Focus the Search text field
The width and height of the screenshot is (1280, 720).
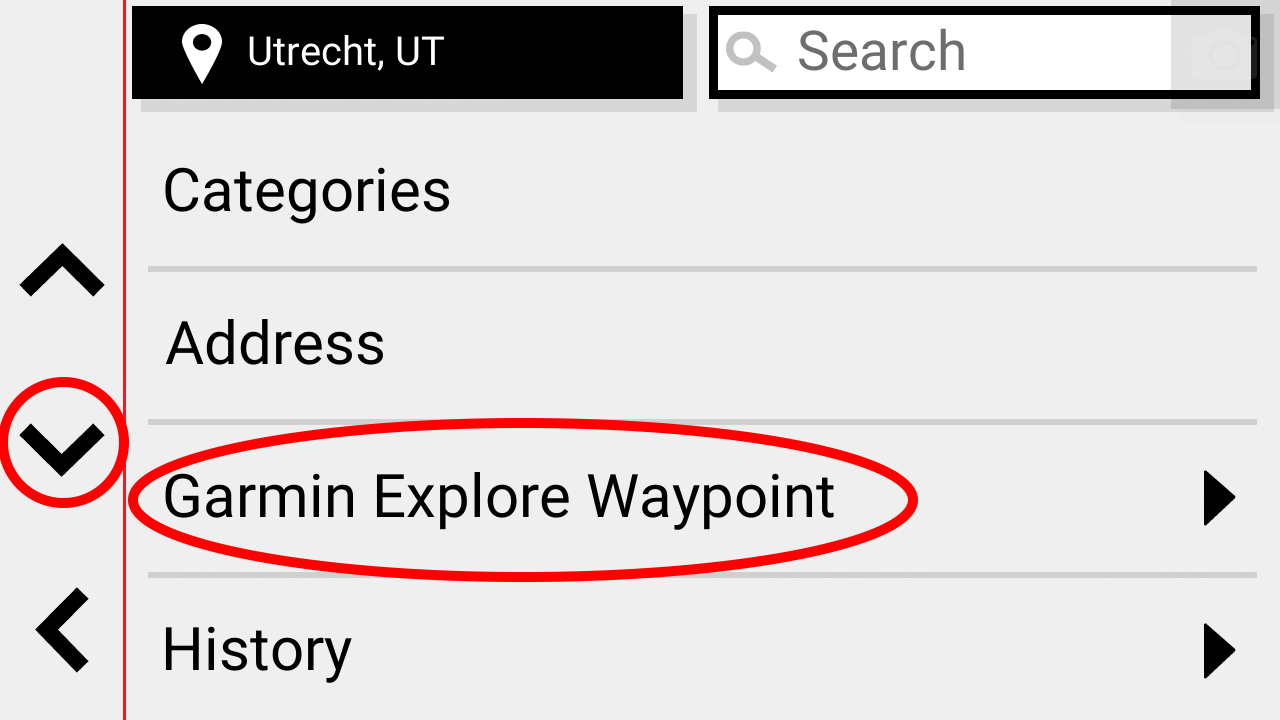click(984, 53)
